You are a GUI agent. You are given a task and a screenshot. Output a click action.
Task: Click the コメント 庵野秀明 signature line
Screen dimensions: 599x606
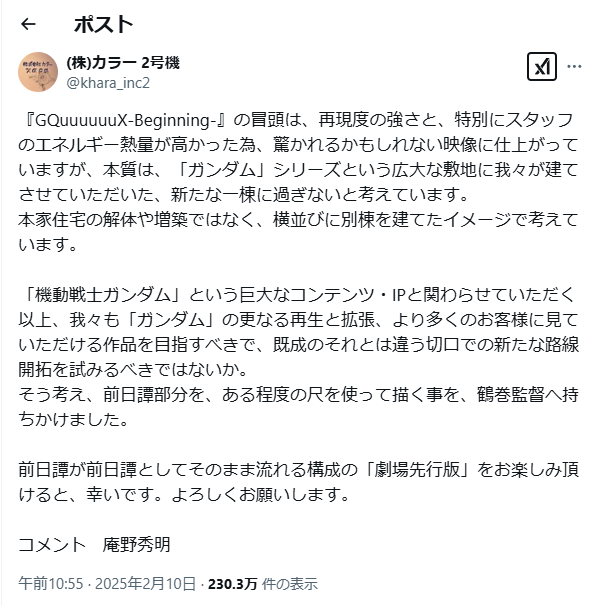[x=95, y=545]
